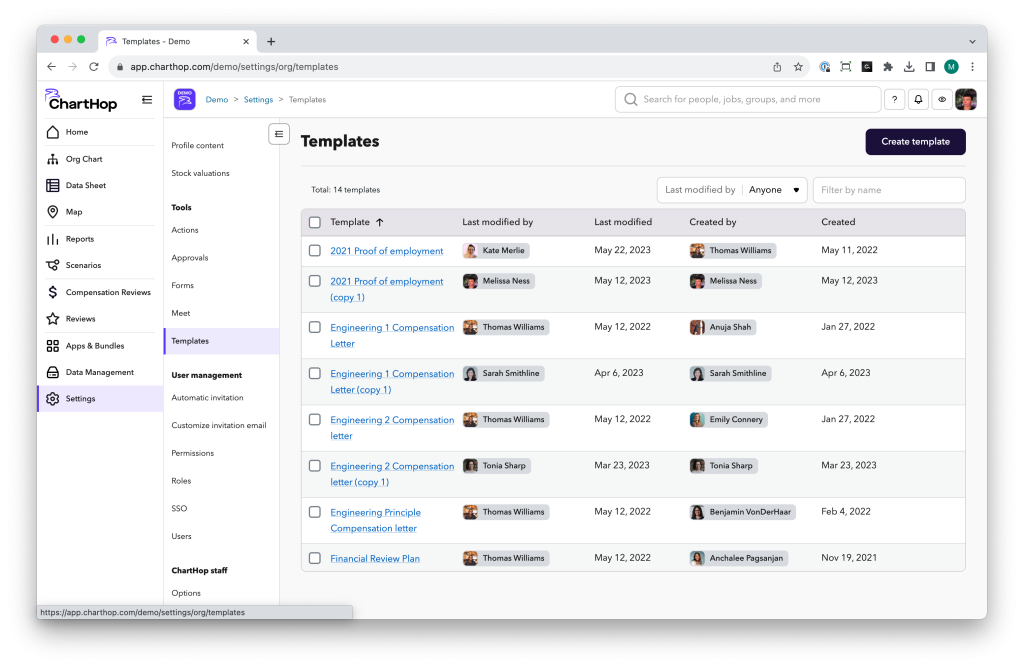1024x668 pixels.
Task: Click the notifications bell icon
Action: pyautogui.click(x=918, y=100)
